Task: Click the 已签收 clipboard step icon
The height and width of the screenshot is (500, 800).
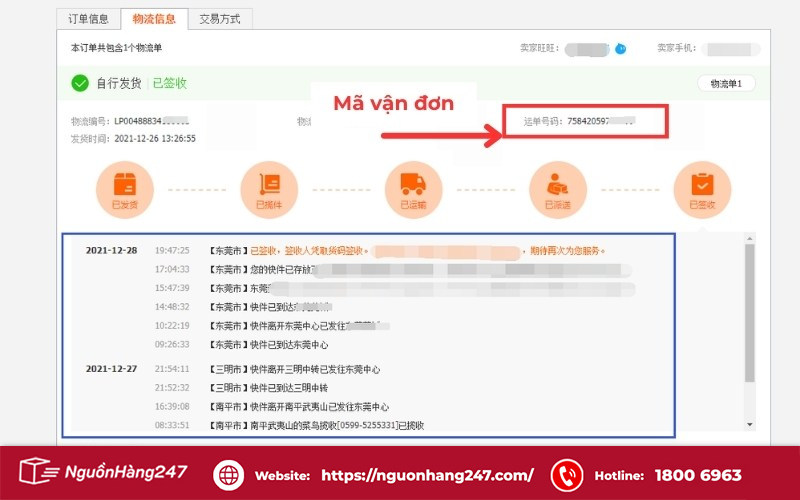Action: coord(703,189)
